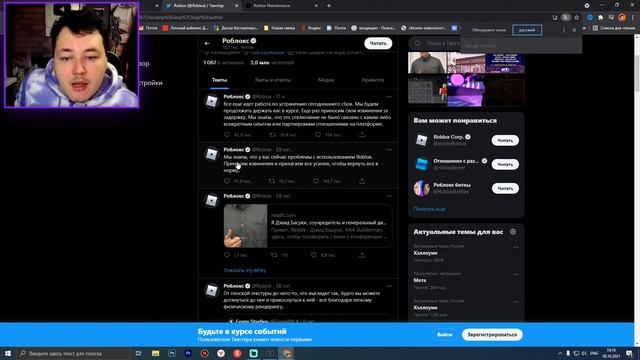Screen dimensions: 640x360
Task: Retweet the first Роблокс tweet
Action: (x=273, y=135)
